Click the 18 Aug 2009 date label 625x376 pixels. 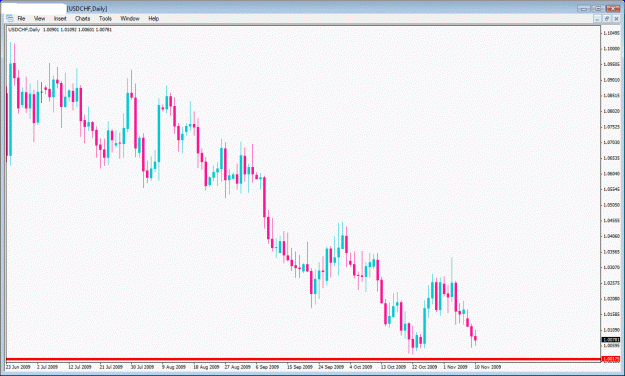tap(206, 367)
